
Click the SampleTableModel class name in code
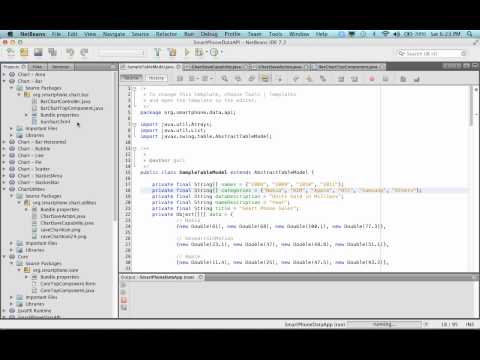pyautogui.click(x=203, y=172)
